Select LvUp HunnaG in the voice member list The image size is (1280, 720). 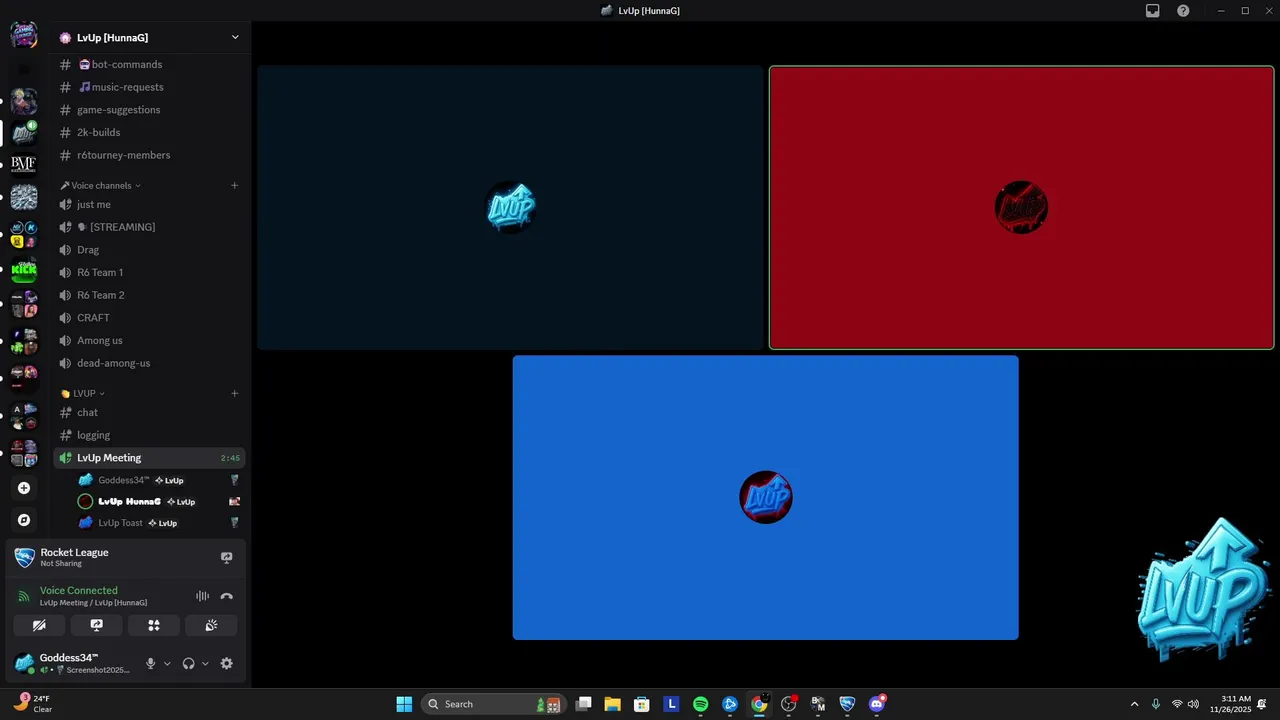pyautogui.click(x=159, y=501)
